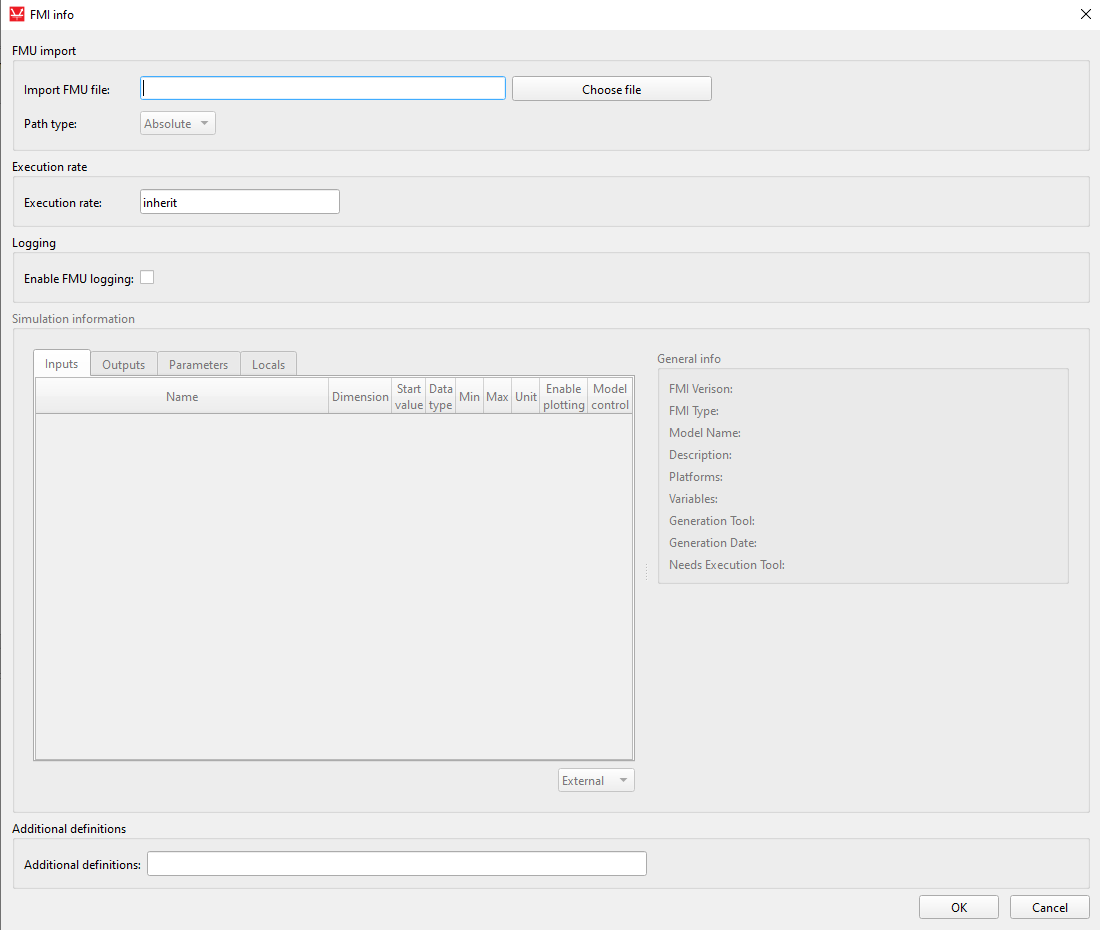Switch to the Inputs tab

click(62, 364)
